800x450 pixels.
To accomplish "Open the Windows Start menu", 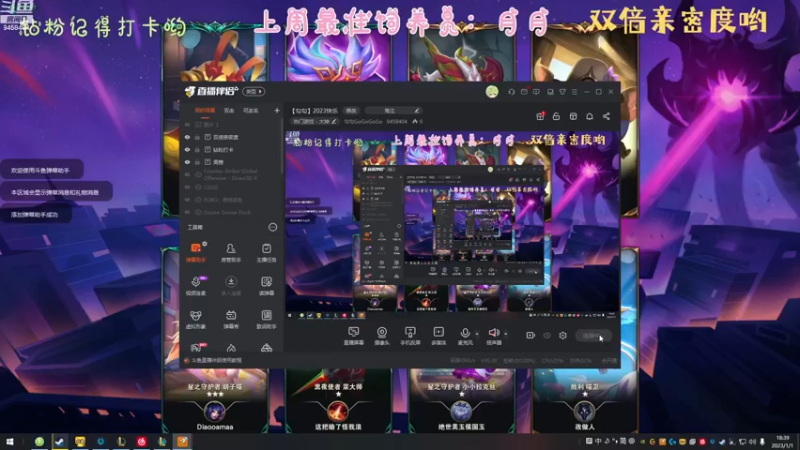I will (9, 442).
